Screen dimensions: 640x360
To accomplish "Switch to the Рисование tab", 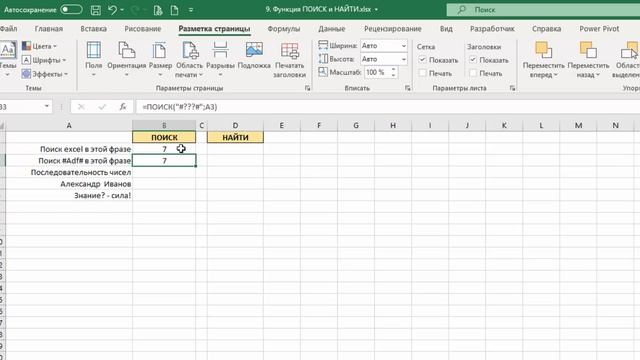I will coord(142,29).
